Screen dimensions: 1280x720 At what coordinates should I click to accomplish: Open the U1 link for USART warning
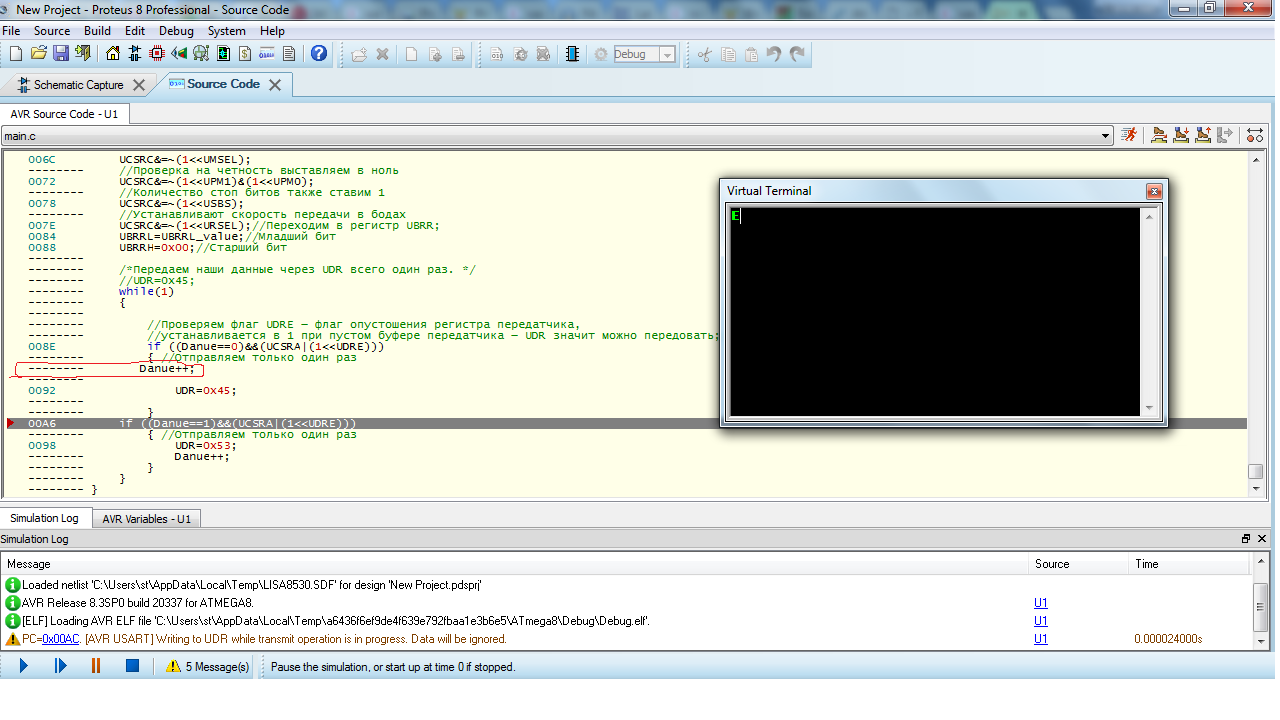coord(1041,639)
